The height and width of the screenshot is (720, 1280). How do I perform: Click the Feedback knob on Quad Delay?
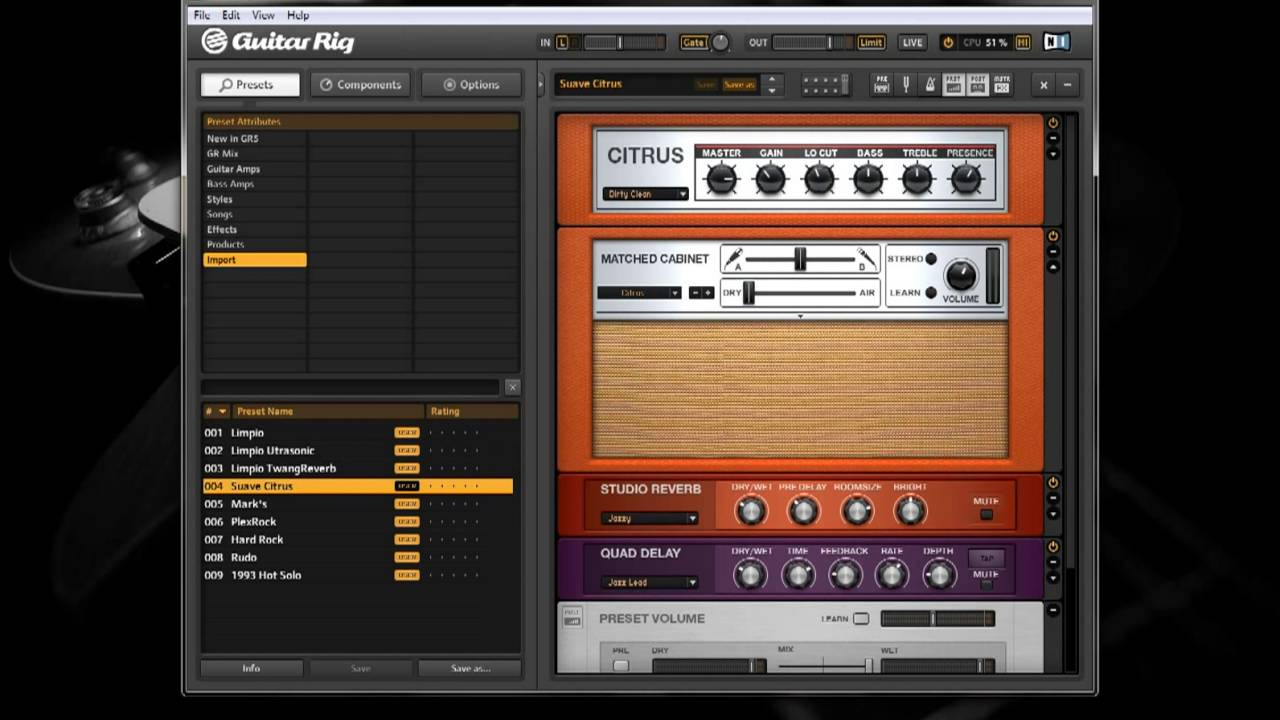point(844,575)
